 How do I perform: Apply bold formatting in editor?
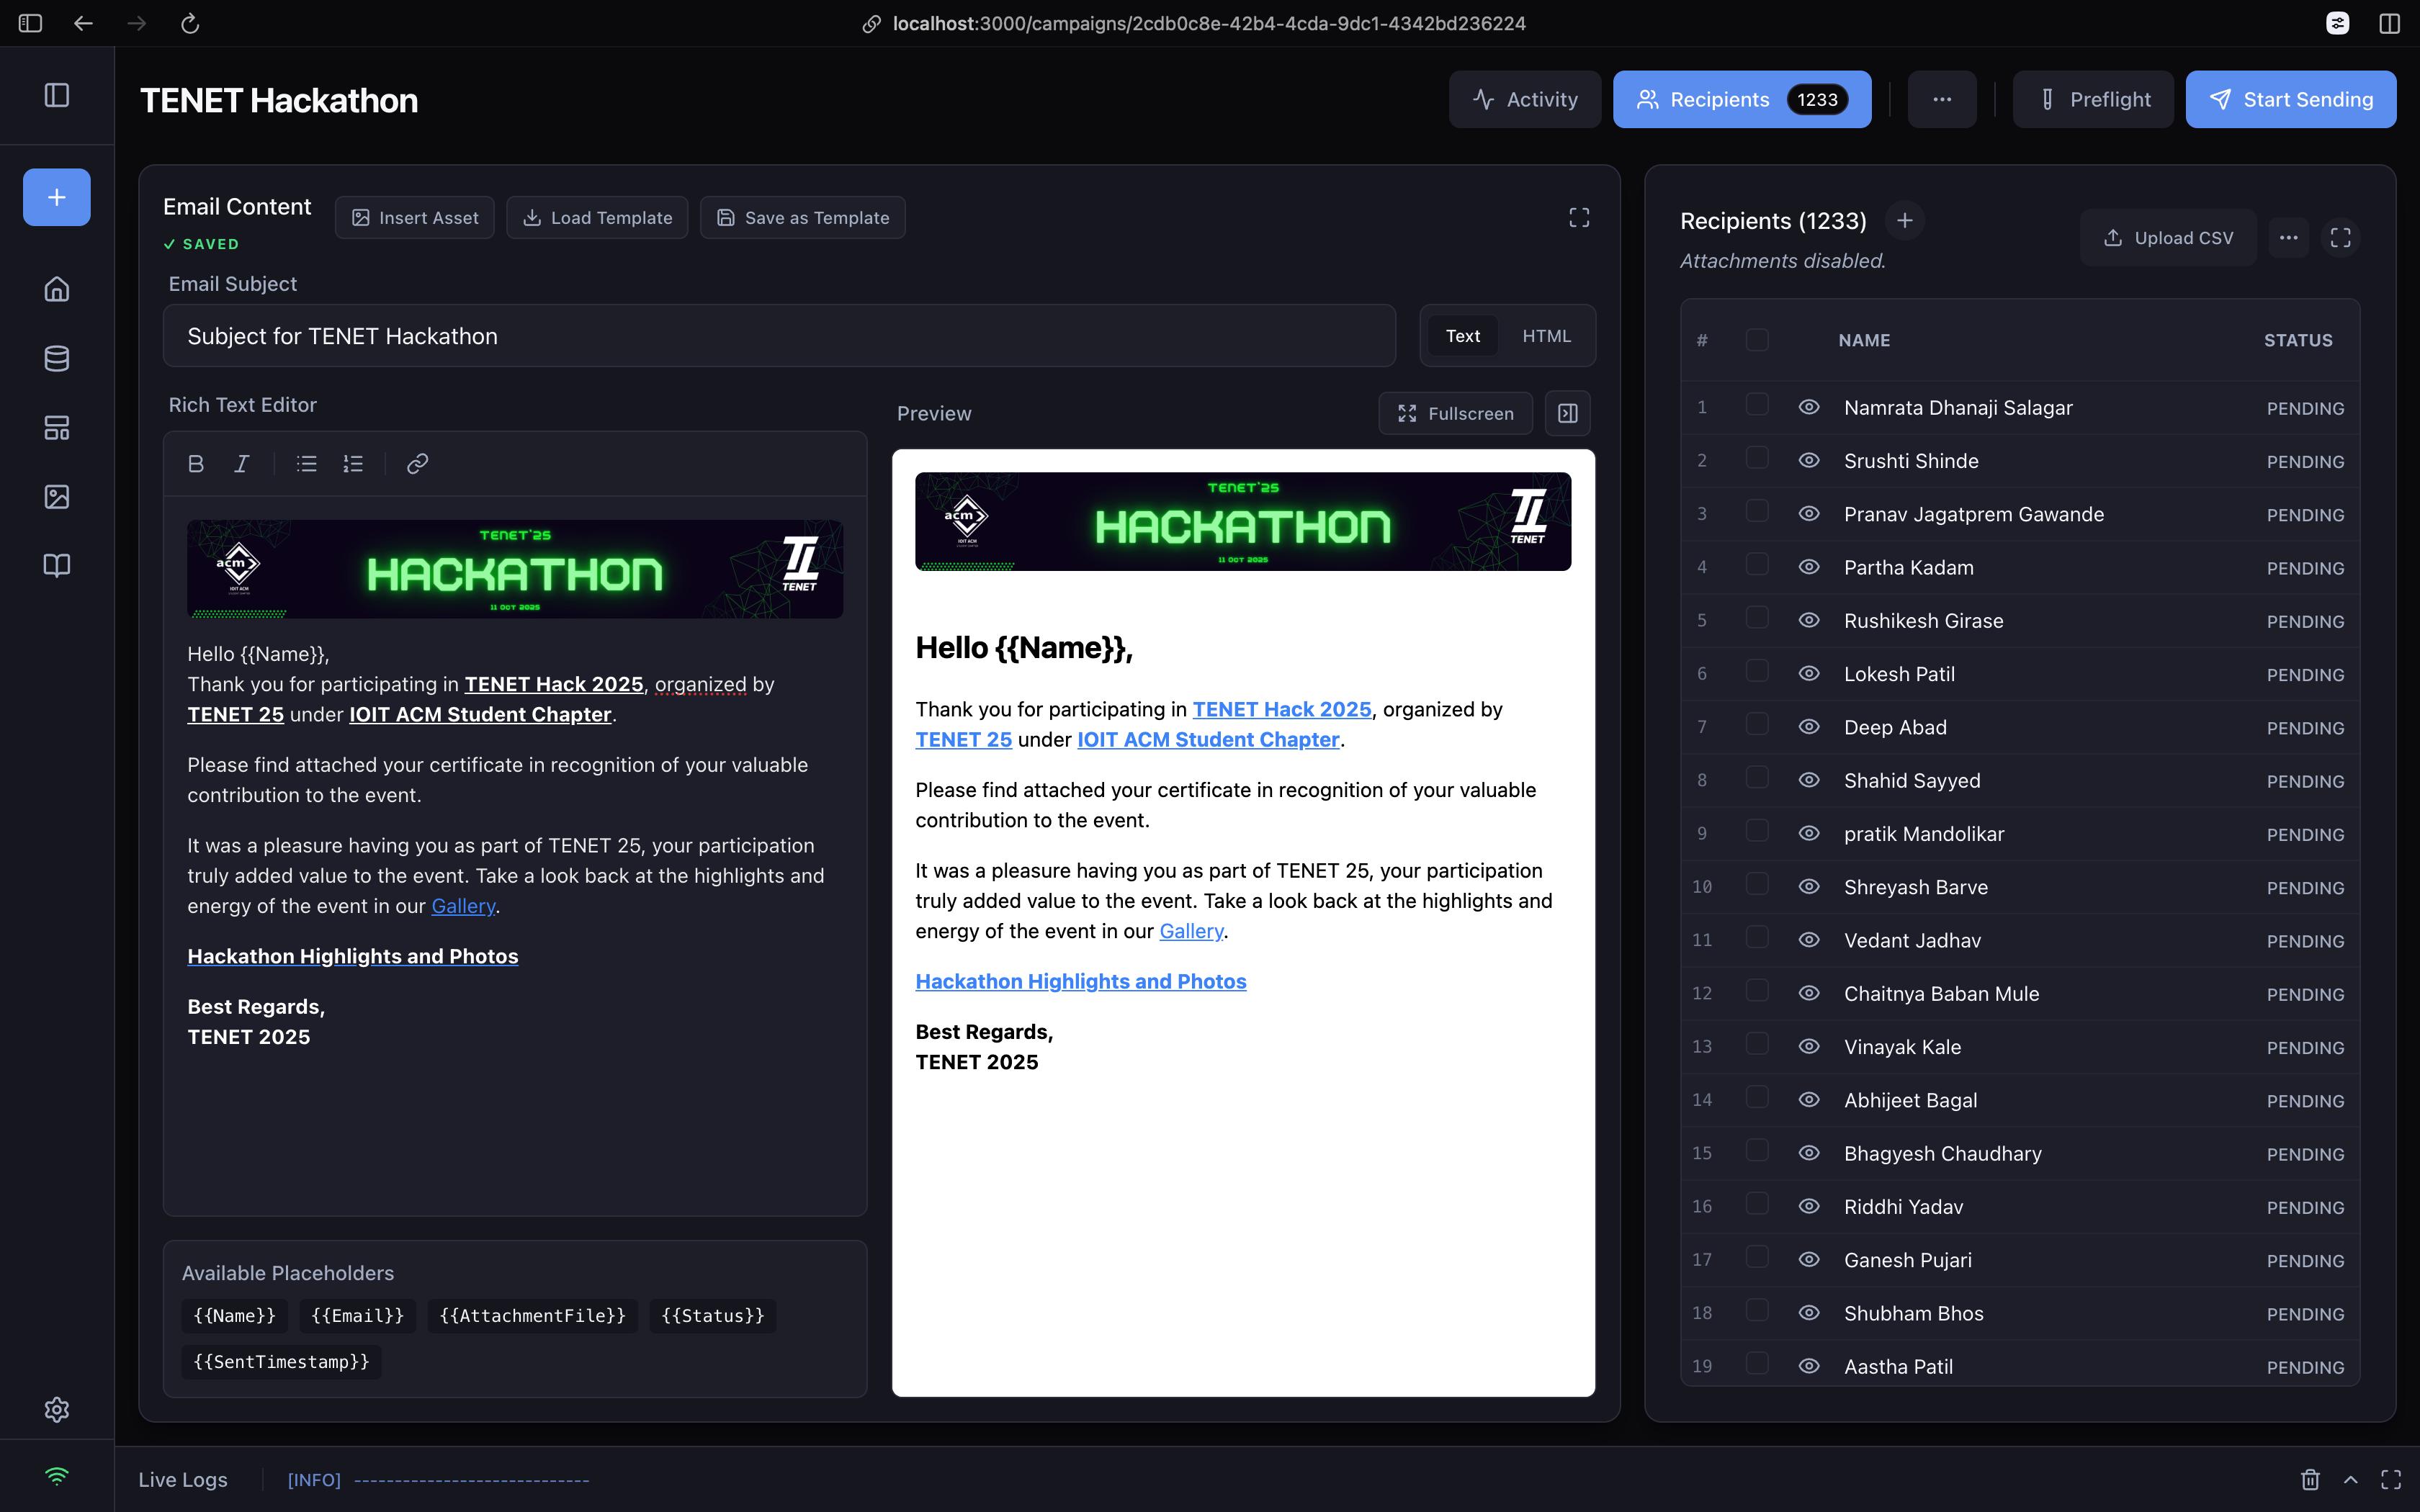pyautogui.click(x=196, y=464)
